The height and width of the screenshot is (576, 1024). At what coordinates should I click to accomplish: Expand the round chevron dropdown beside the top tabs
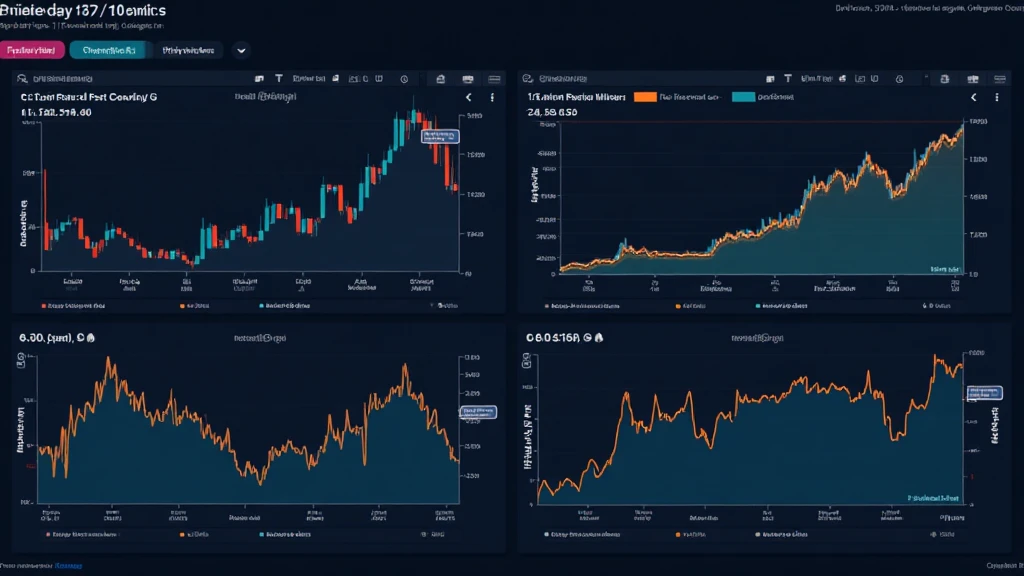241,49
